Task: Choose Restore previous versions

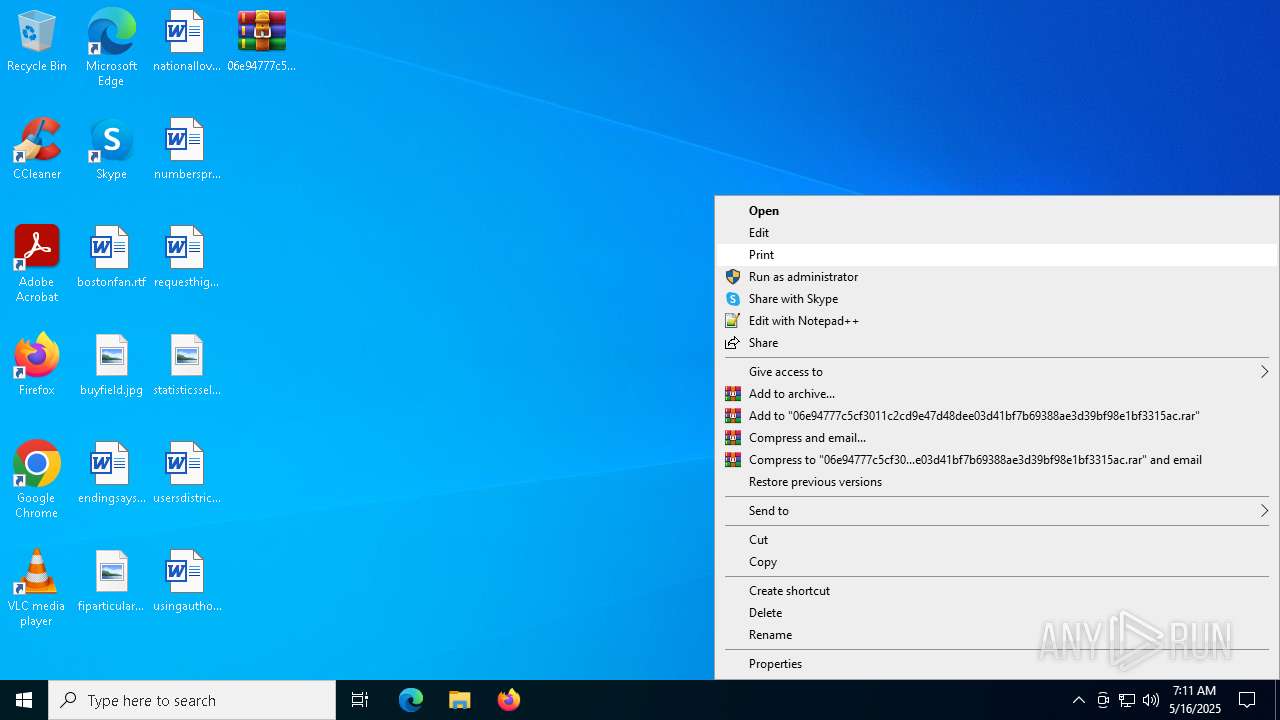Action: (x=997, y=482)
